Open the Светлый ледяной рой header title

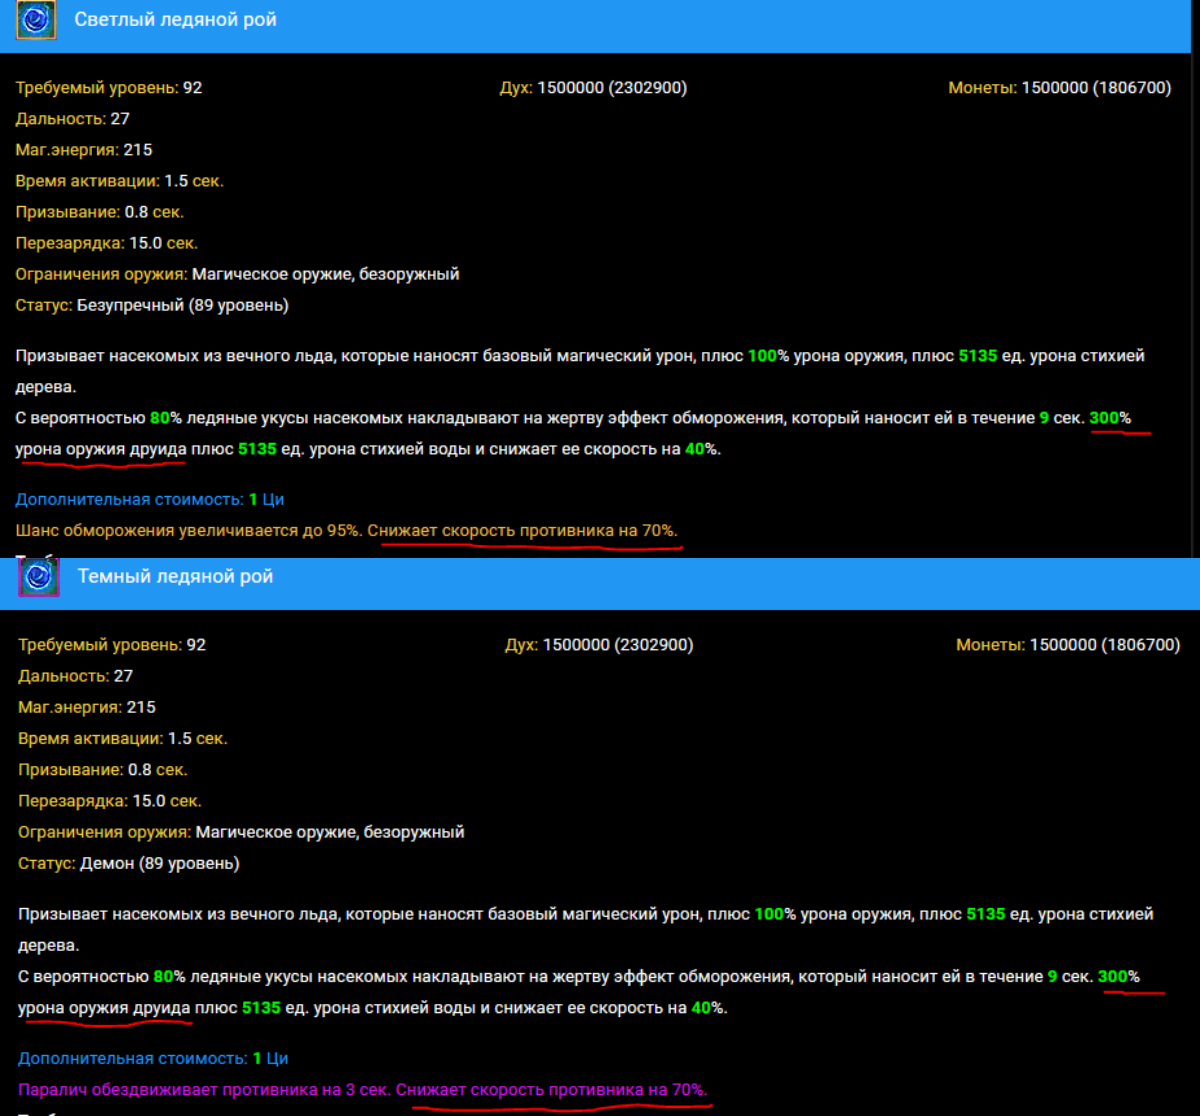click(x=175, y=20)
